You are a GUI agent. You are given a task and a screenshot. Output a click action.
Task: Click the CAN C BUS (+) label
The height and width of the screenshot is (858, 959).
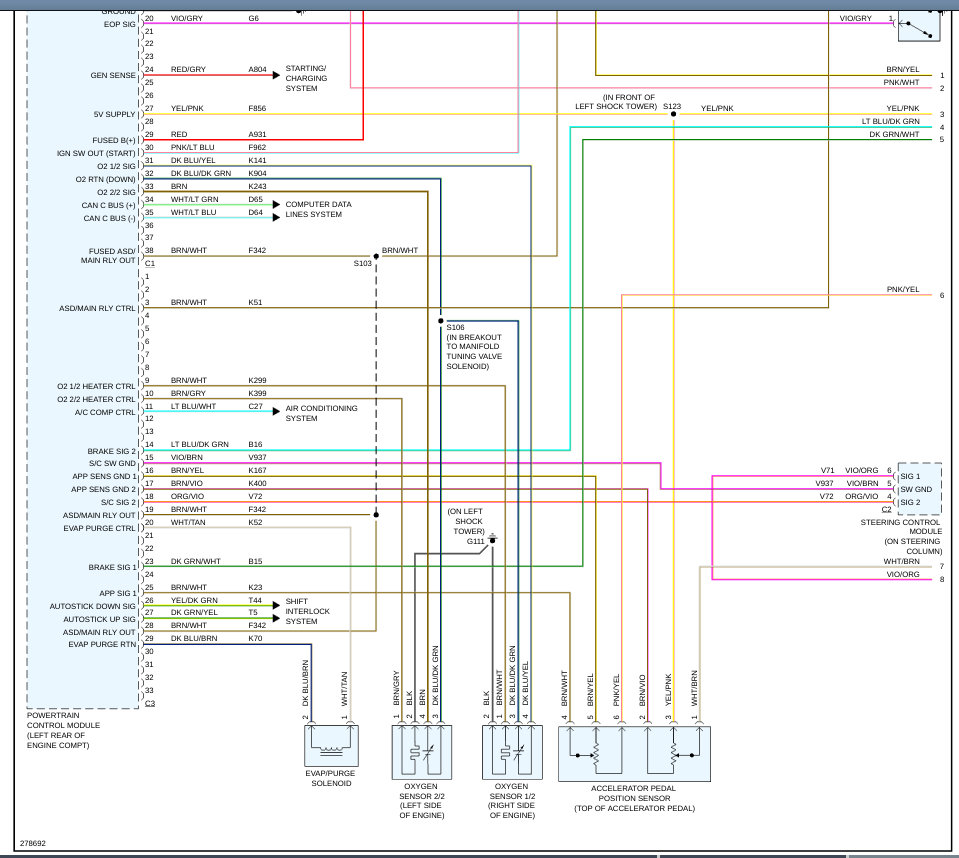click(x=108, y=205)
